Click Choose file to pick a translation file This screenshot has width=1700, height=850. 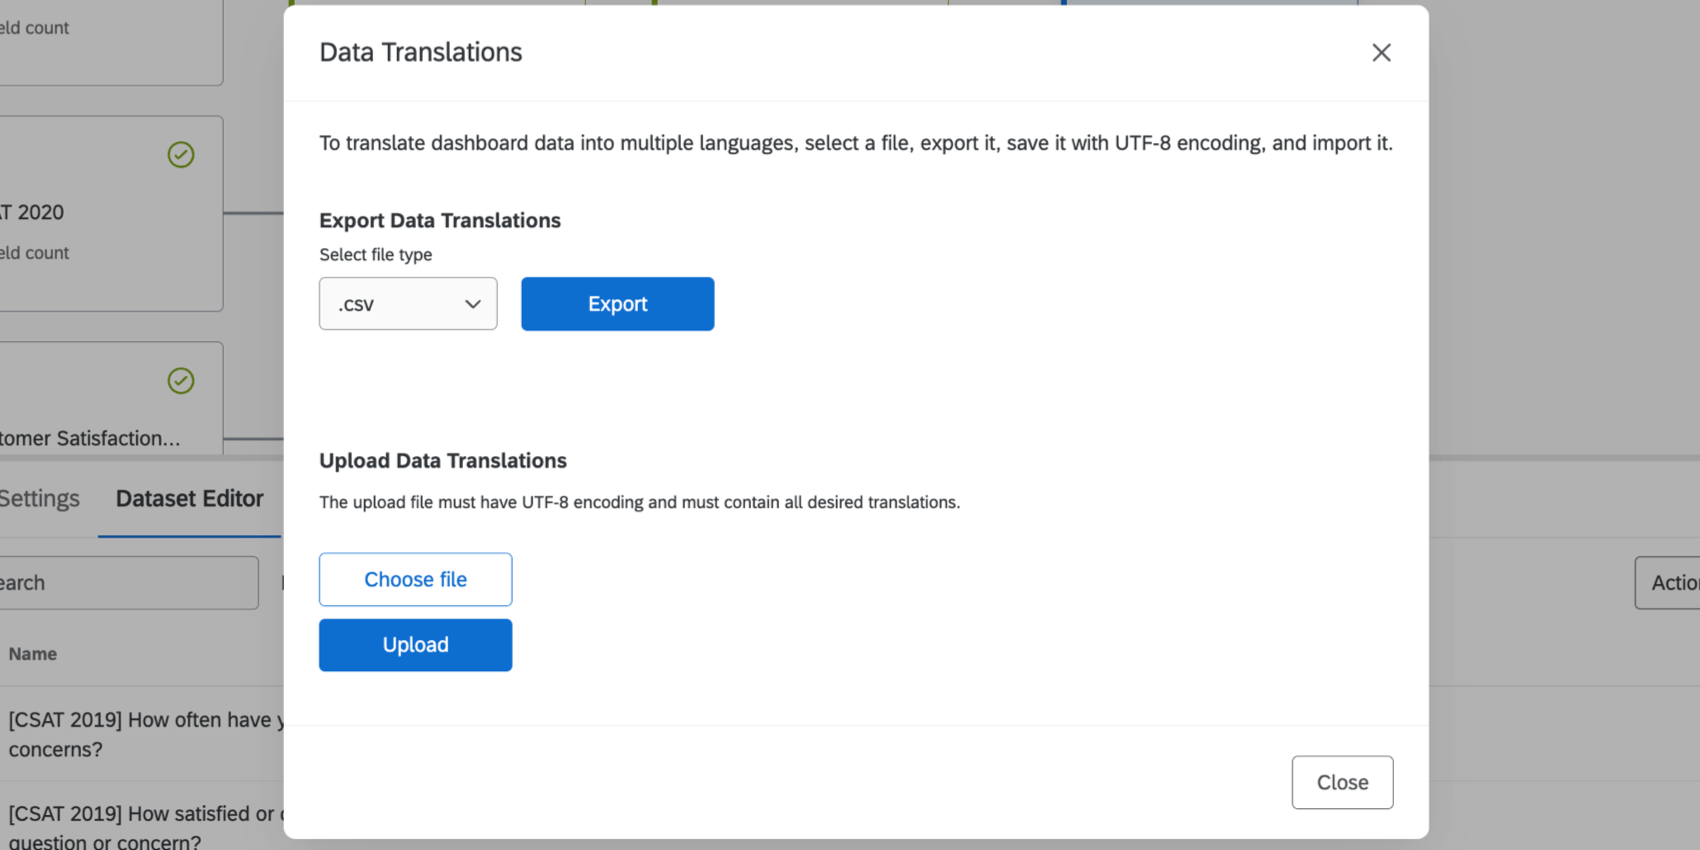[x=415, y=580]
